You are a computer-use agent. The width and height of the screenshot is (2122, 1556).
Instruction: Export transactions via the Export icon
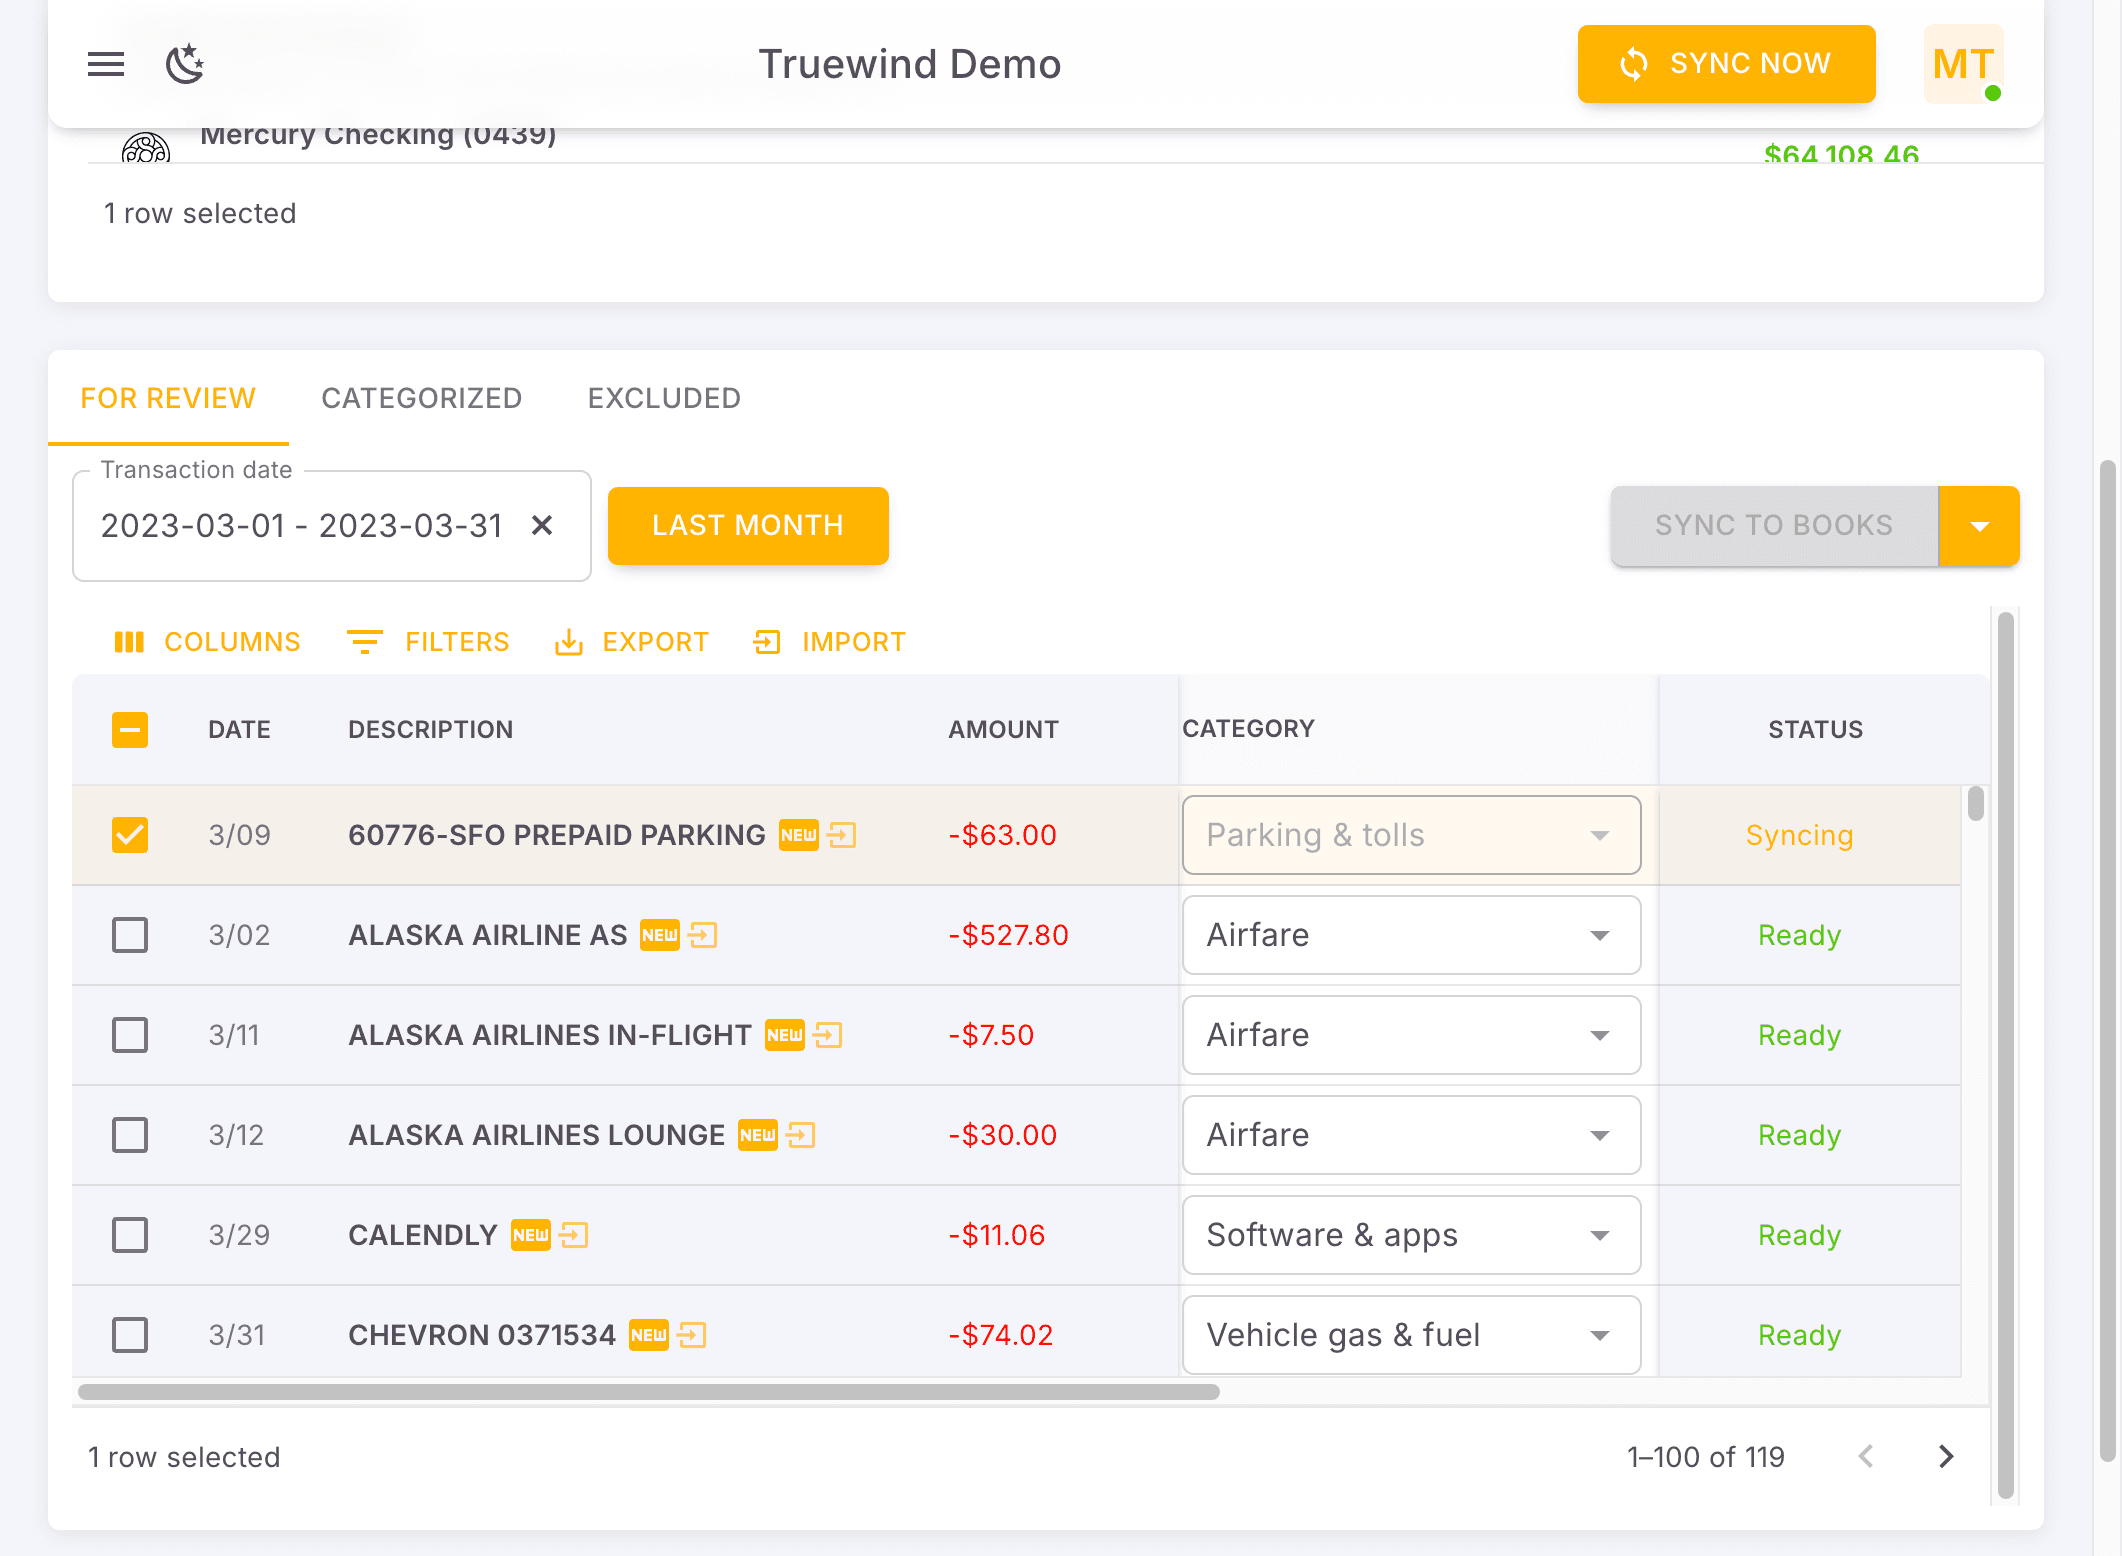632,641
